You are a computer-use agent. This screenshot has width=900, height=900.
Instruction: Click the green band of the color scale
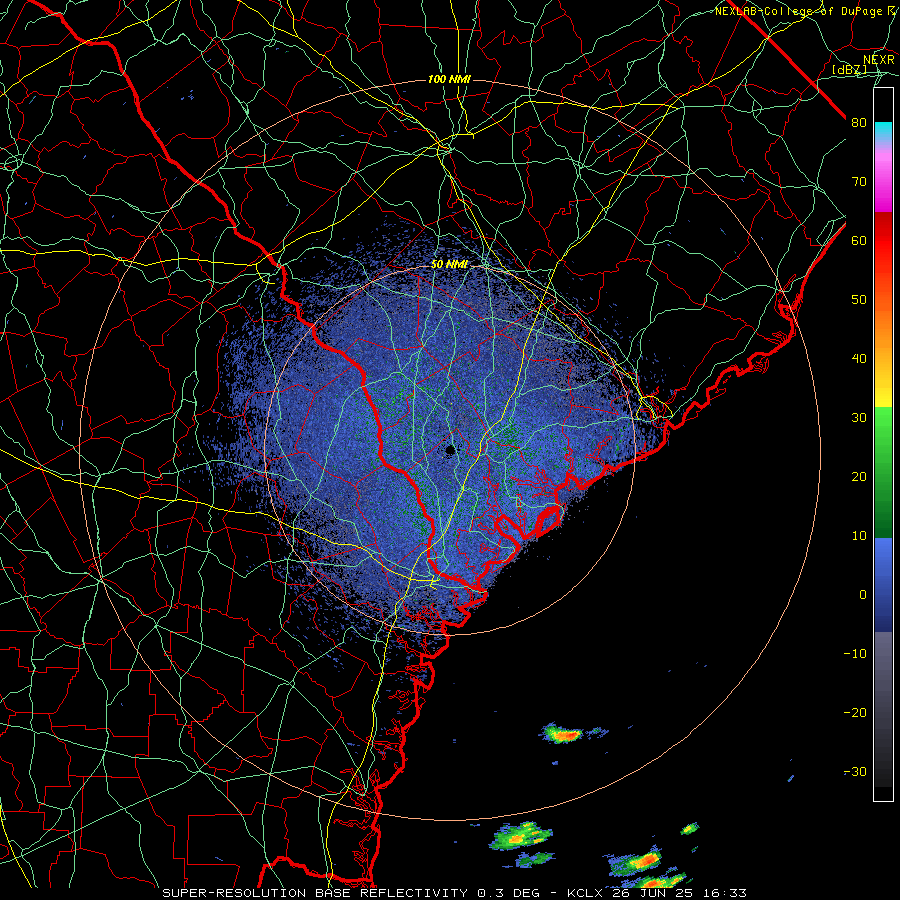[x=883, y=472]
